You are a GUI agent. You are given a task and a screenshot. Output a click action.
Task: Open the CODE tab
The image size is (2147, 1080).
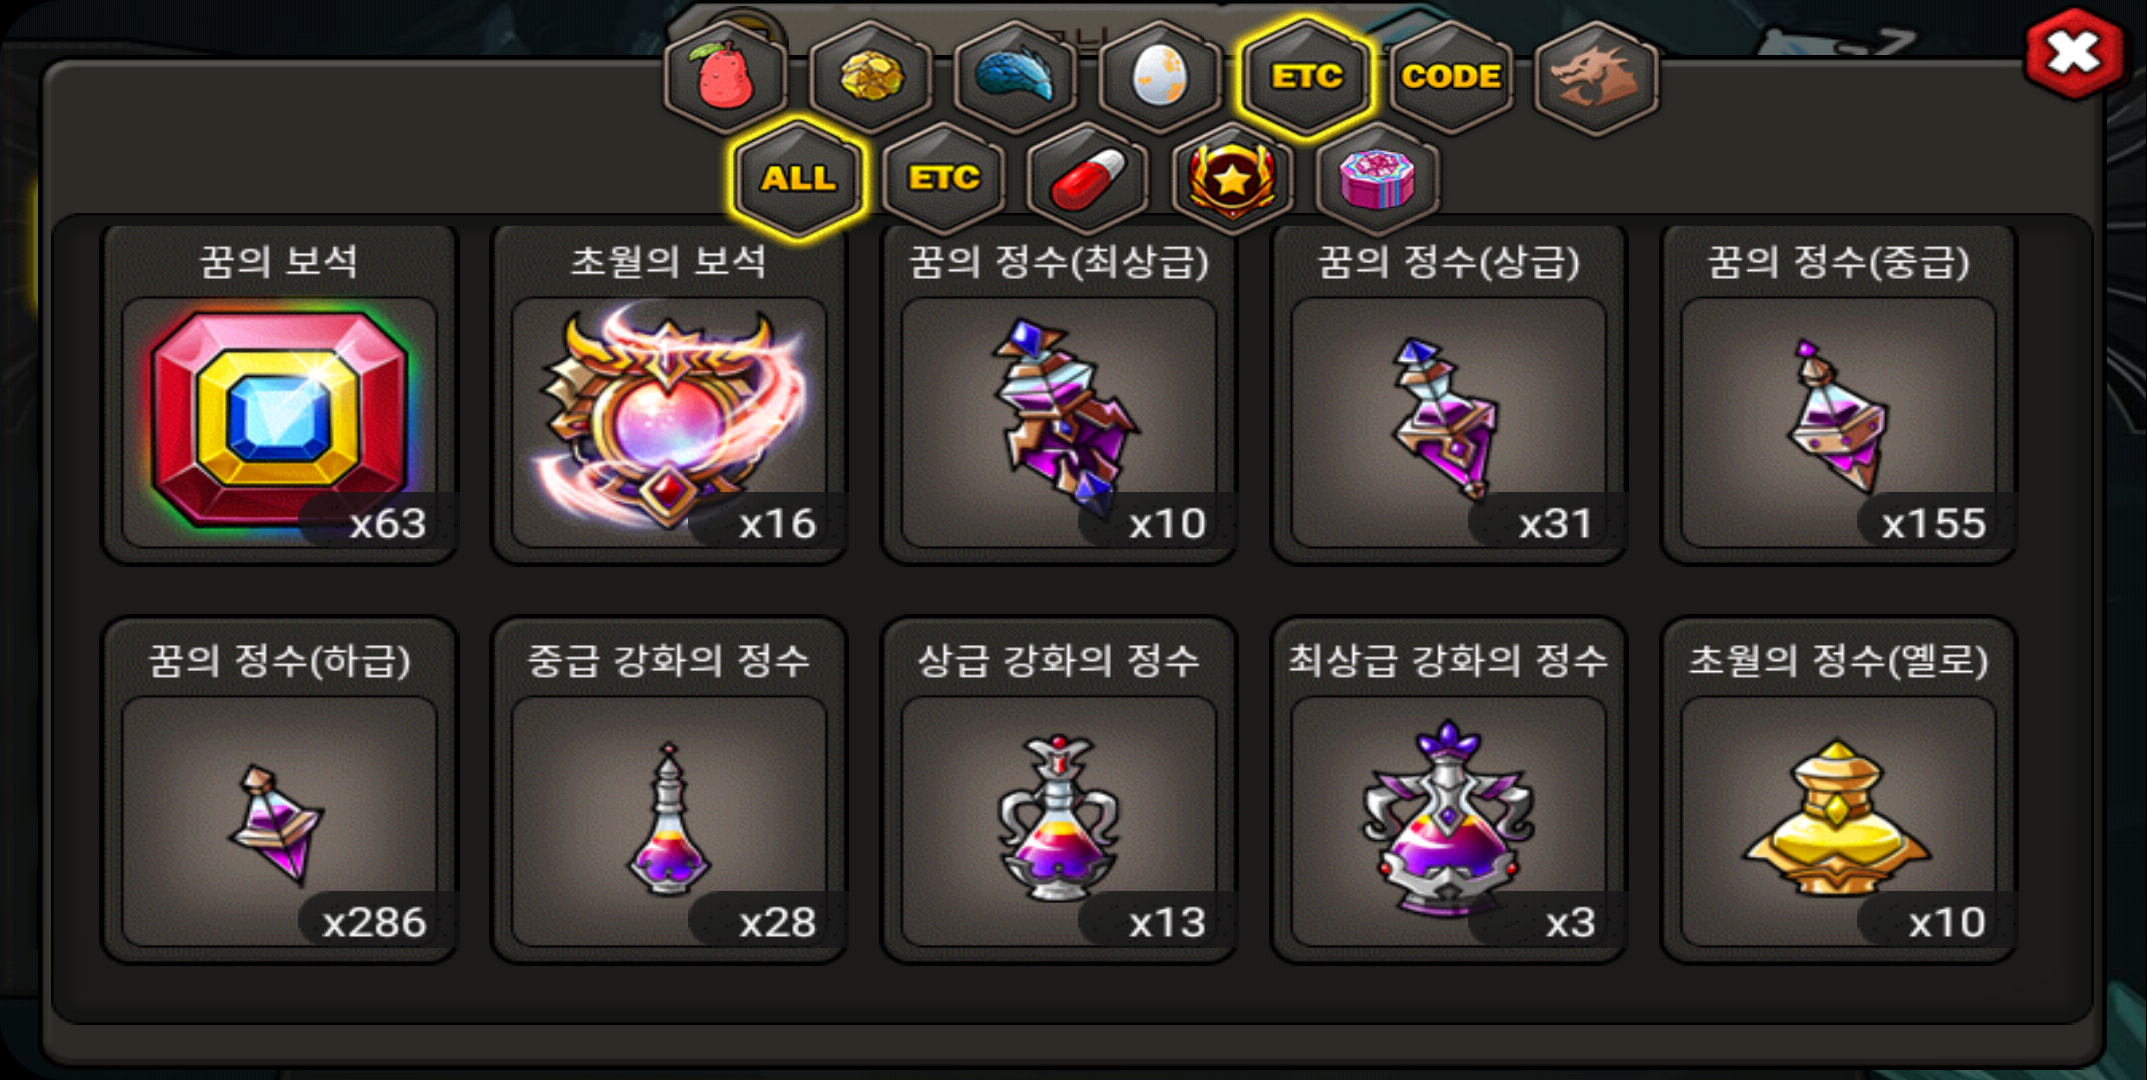point(1451,76)
